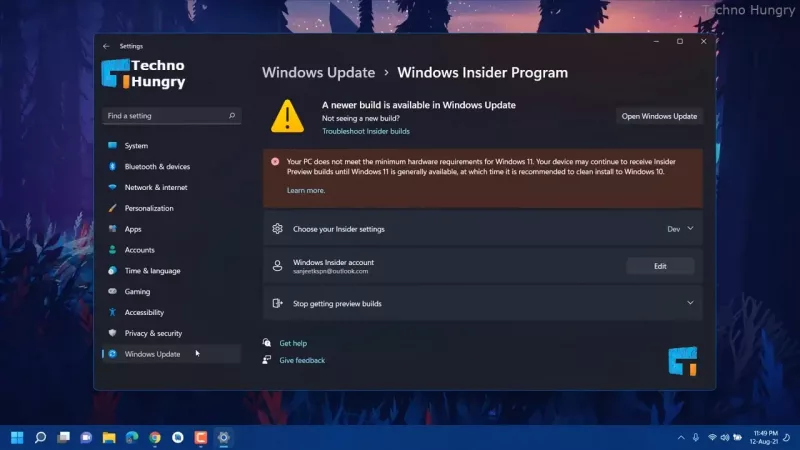Open Troubleshoot Insider builds link
Image resolution: width=800 pixels, height=450 pixels.
click(366, 131)
